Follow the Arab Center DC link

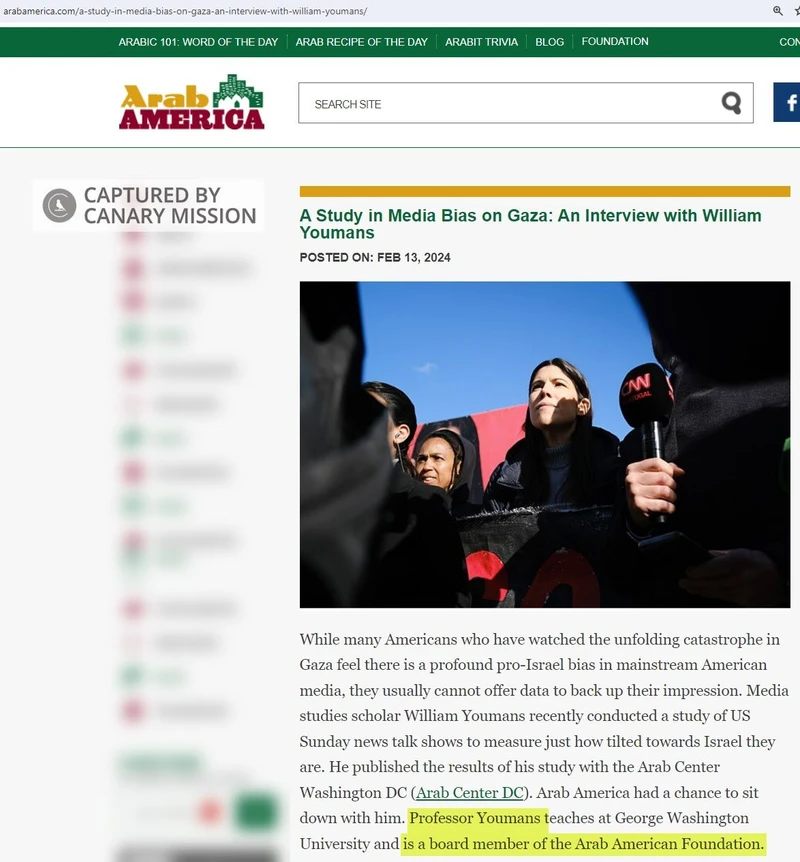[469, 794]
